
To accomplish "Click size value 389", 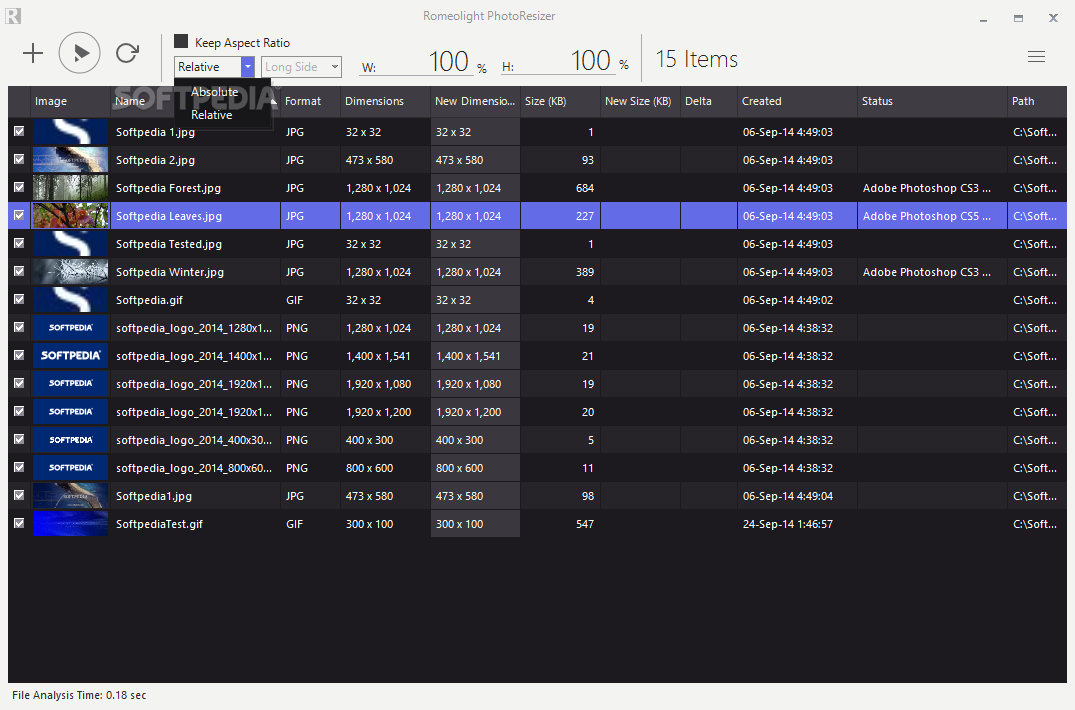I will point(585,272).
